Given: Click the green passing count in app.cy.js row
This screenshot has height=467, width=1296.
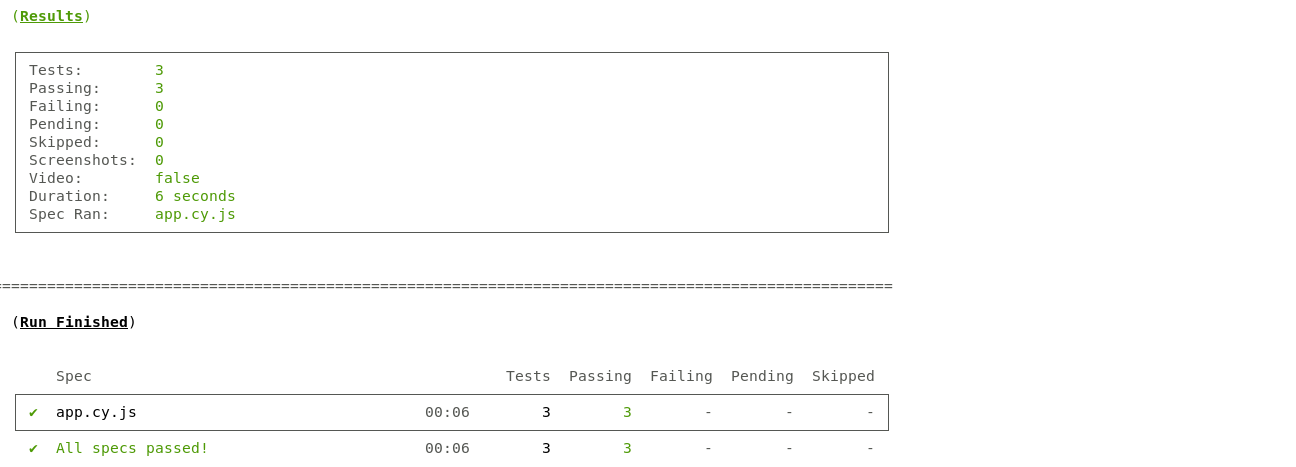Looking at the screenshot, I should [x=627, y=412].
